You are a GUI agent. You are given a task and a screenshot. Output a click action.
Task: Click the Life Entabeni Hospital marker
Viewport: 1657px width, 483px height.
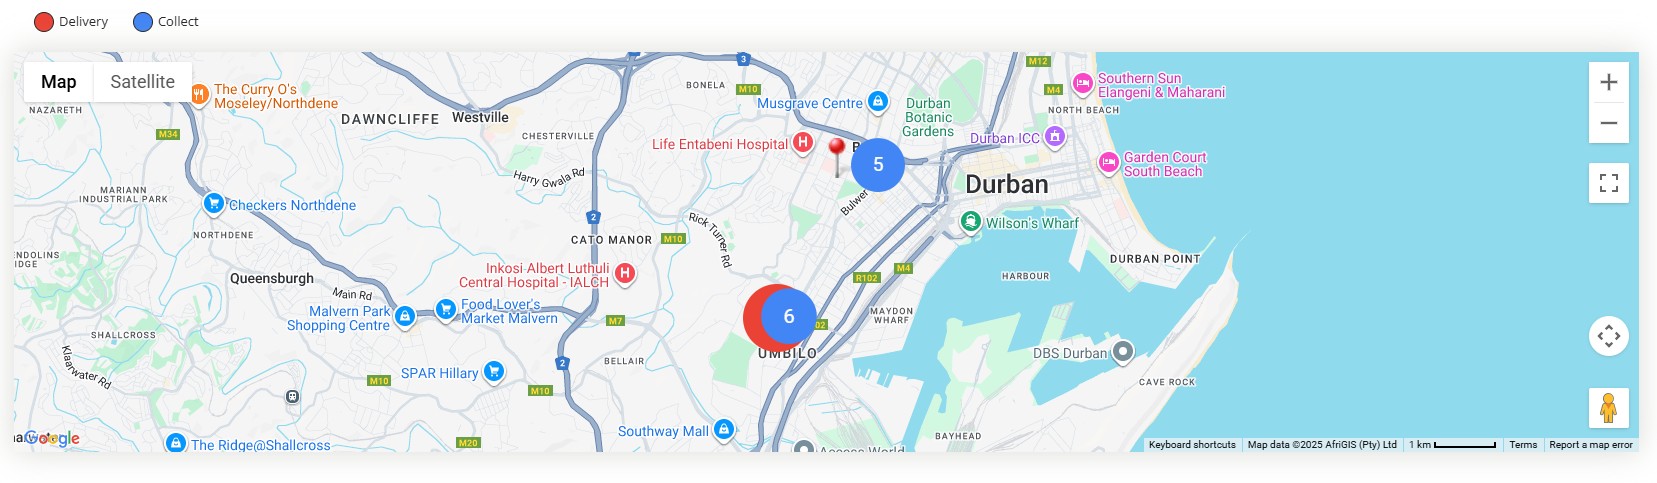coord(802,143)
